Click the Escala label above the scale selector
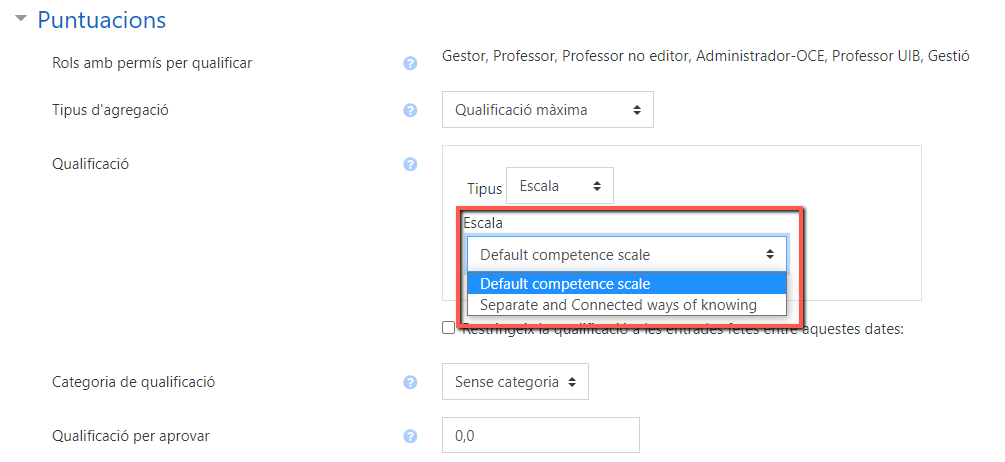Screen dimensions: 1005x462 [483, 223]
